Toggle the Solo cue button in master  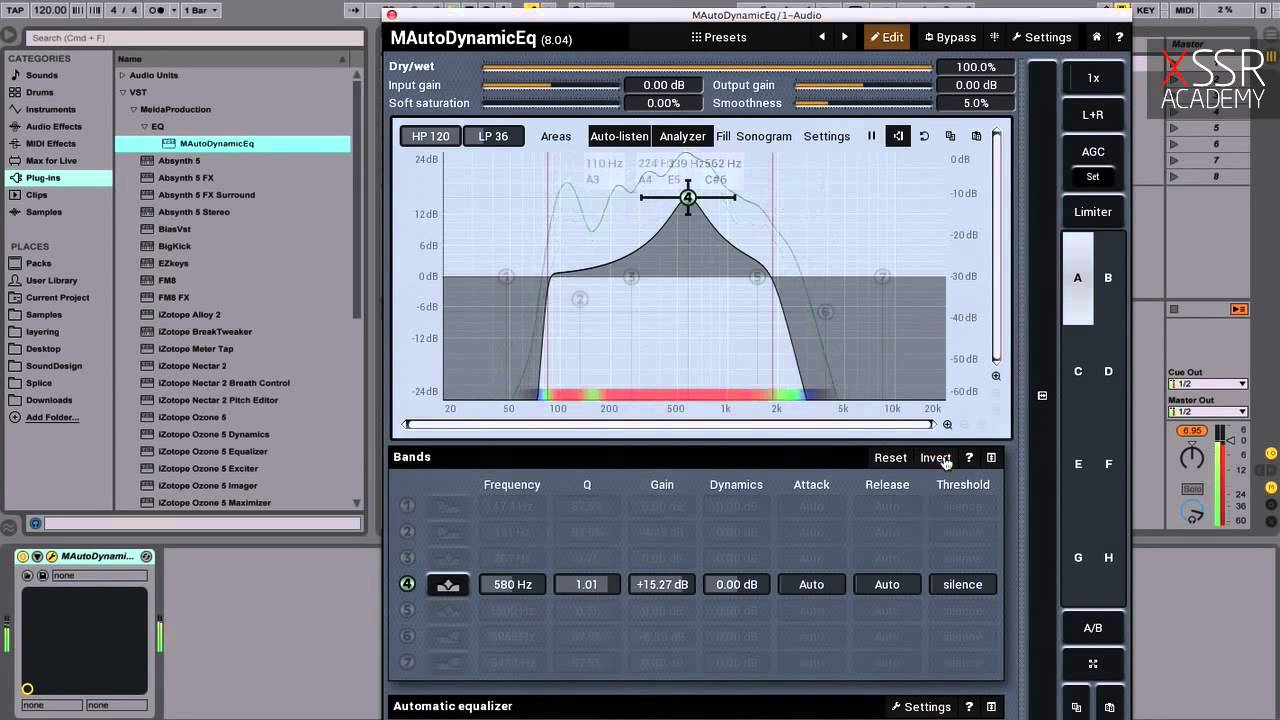[x=1192, y=489]
